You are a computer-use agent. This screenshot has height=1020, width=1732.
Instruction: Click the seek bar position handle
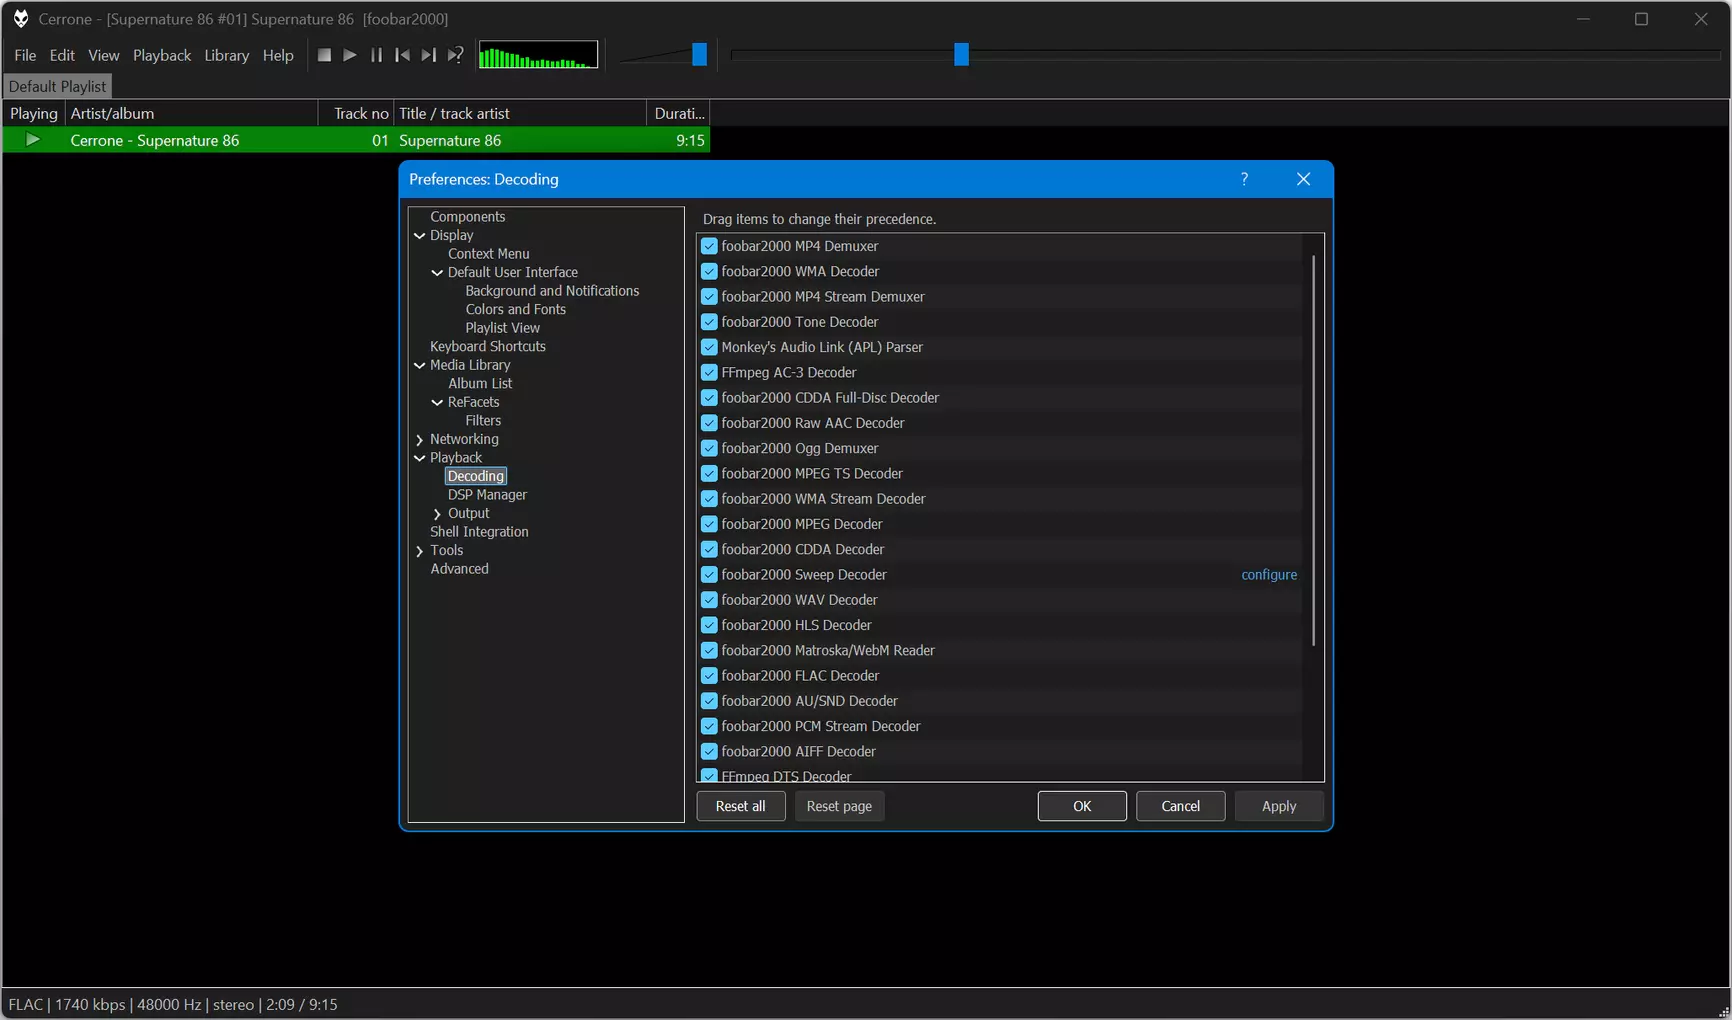961,55
